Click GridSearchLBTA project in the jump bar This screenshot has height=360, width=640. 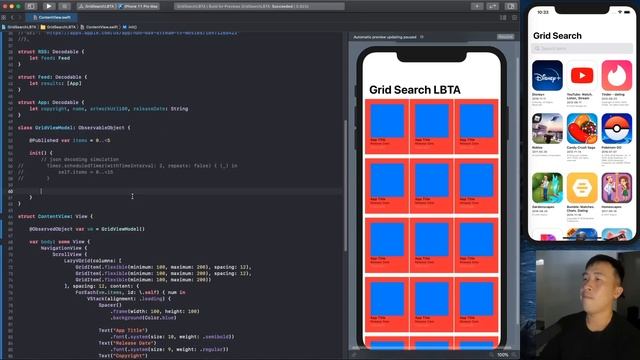tap(19, 27)
